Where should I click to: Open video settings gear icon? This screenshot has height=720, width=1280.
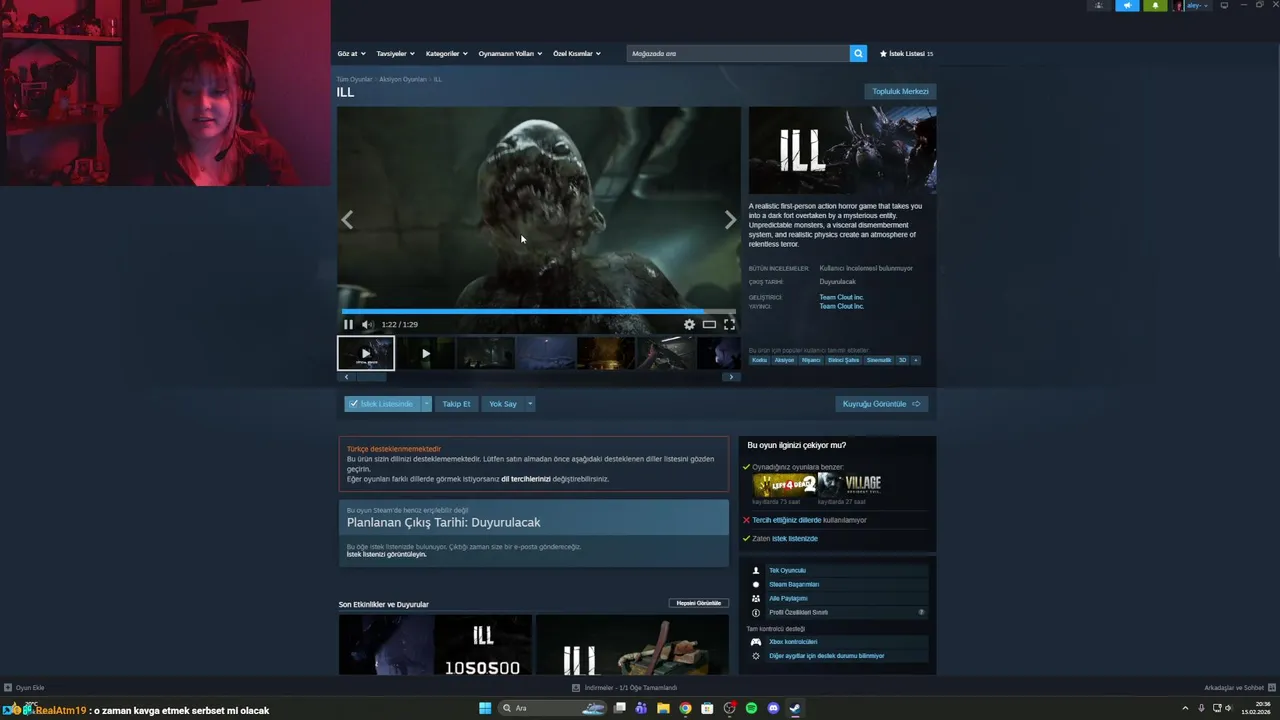coord(689,324)
